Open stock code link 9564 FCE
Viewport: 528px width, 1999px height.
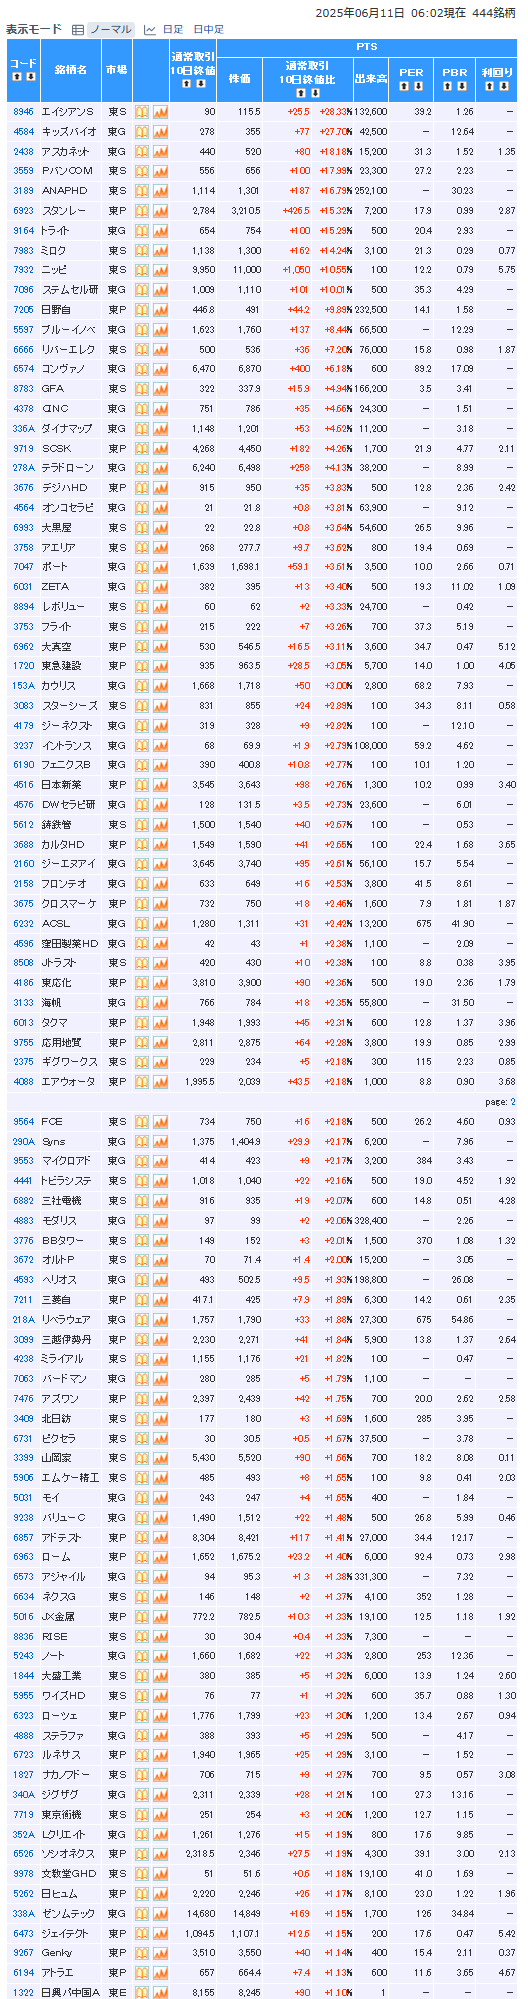23,1122
